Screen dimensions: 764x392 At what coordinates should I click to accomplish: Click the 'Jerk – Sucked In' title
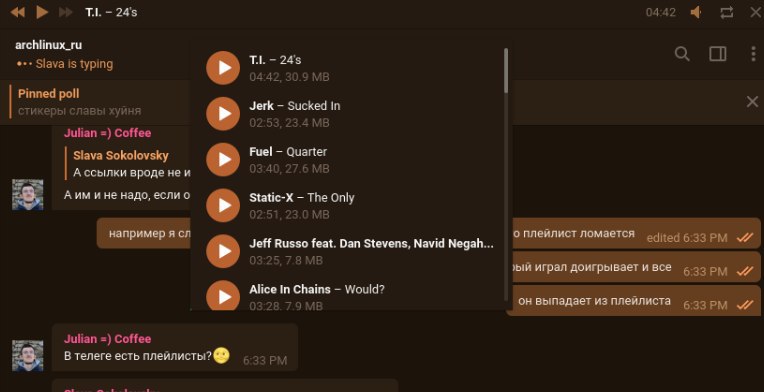pos(295,106)
